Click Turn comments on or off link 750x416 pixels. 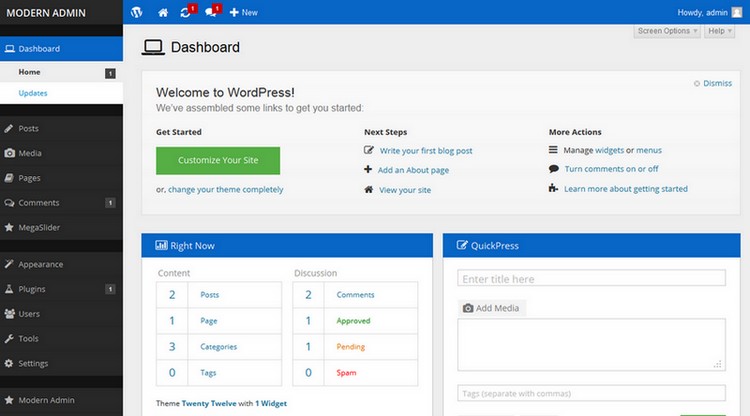pos(611,169)
